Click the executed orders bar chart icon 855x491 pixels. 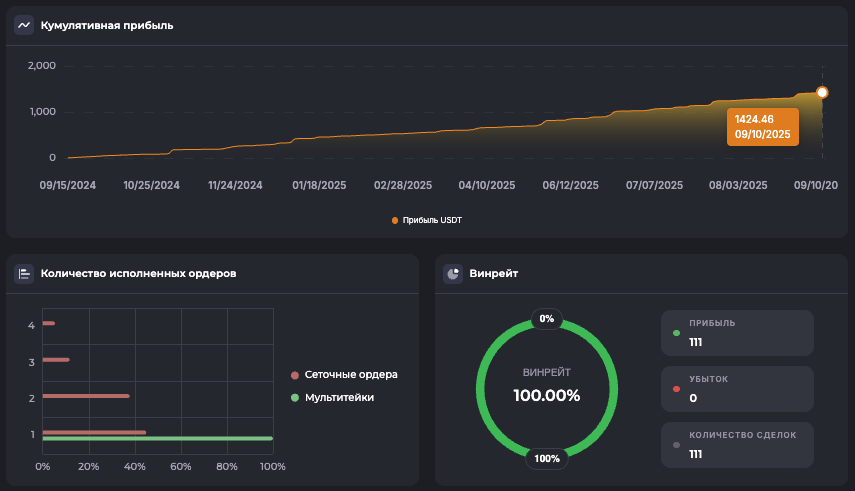[24, 273]
